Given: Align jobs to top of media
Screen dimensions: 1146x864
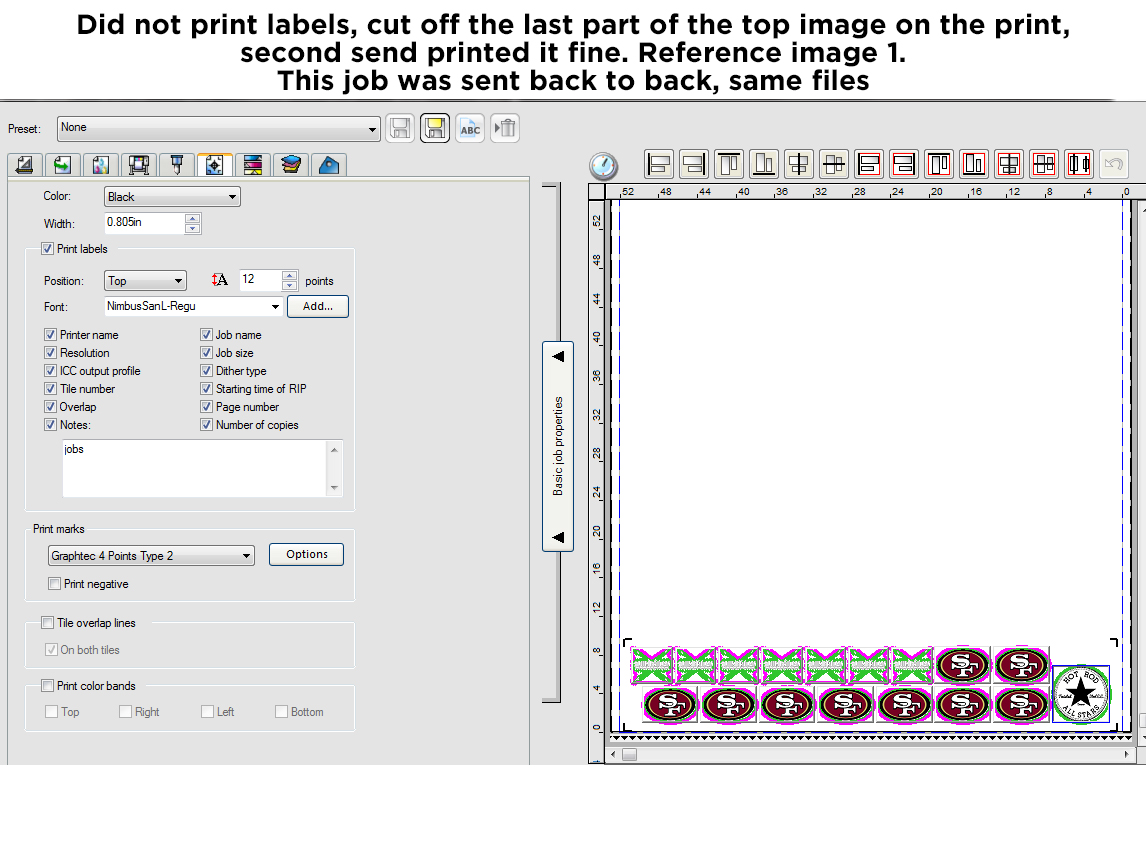Looking at the screenshot, I should pos(939,164).
